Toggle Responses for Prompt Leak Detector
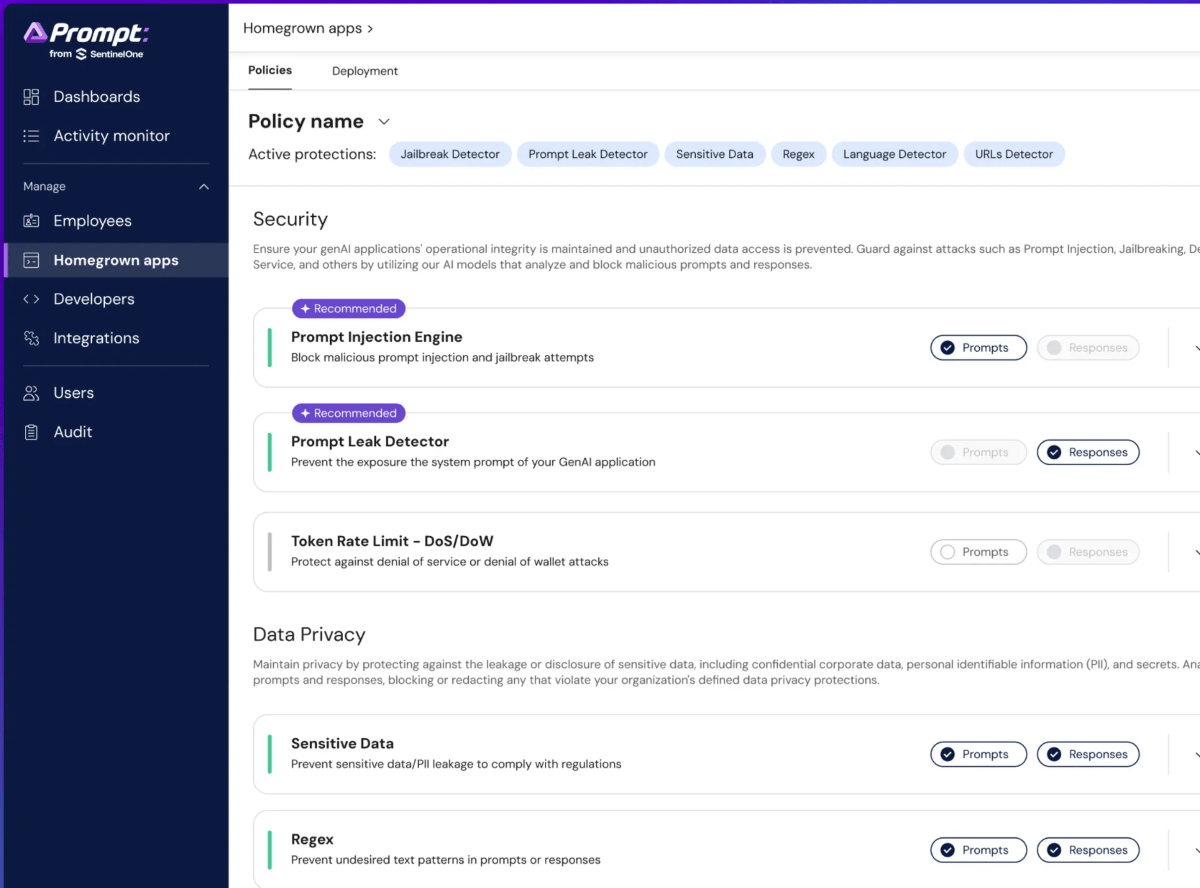The height and width of the screenshot is (888, 1200). [1088, 452]
